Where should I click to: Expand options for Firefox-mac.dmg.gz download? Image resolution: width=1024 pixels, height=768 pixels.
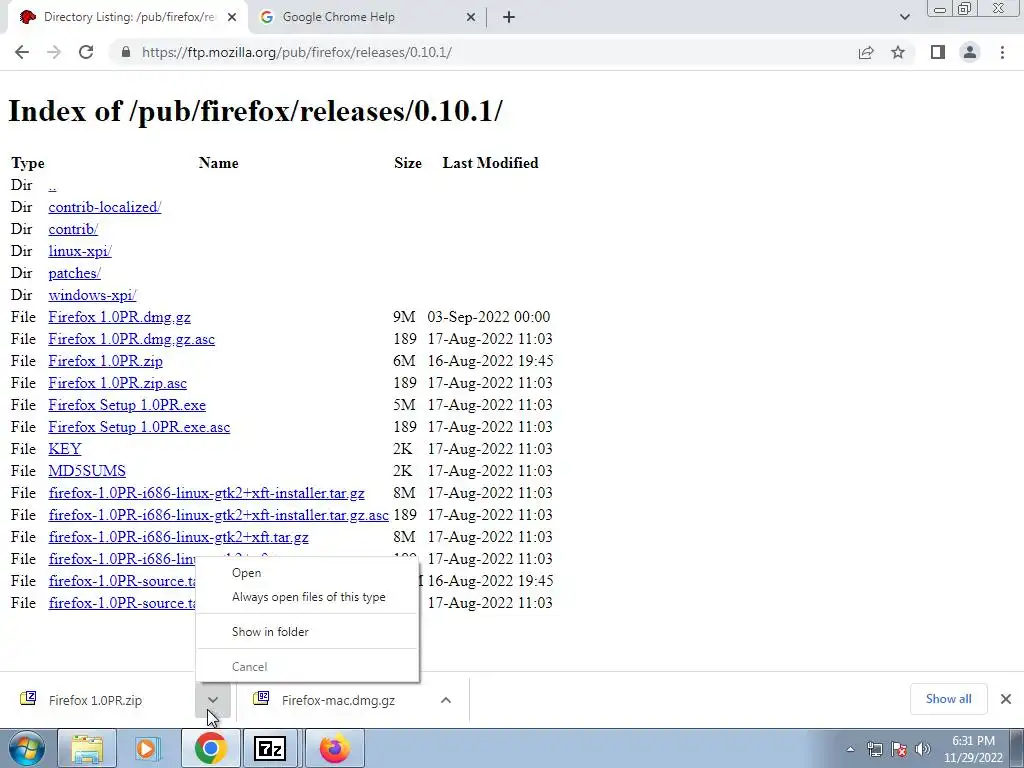[x=446, y=700]
